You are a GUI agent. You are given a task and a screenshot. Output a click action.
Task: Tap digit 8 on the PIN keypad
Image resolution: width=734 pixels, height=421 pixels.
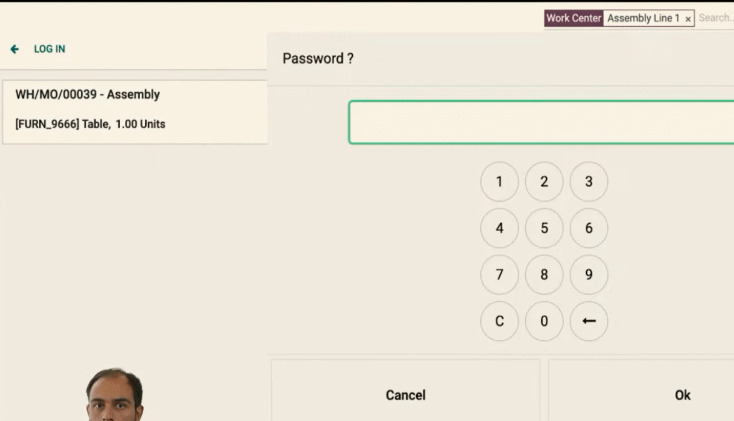(x=544, y=274)
